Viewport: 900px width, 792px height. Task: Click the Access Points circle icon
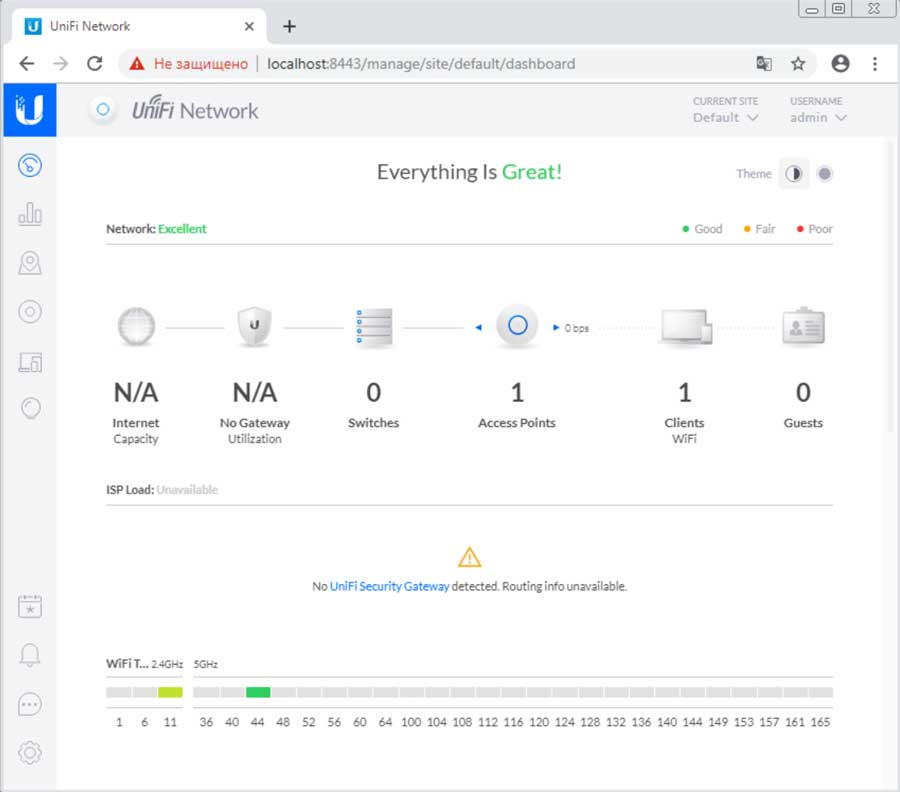(x=517, y=325)
